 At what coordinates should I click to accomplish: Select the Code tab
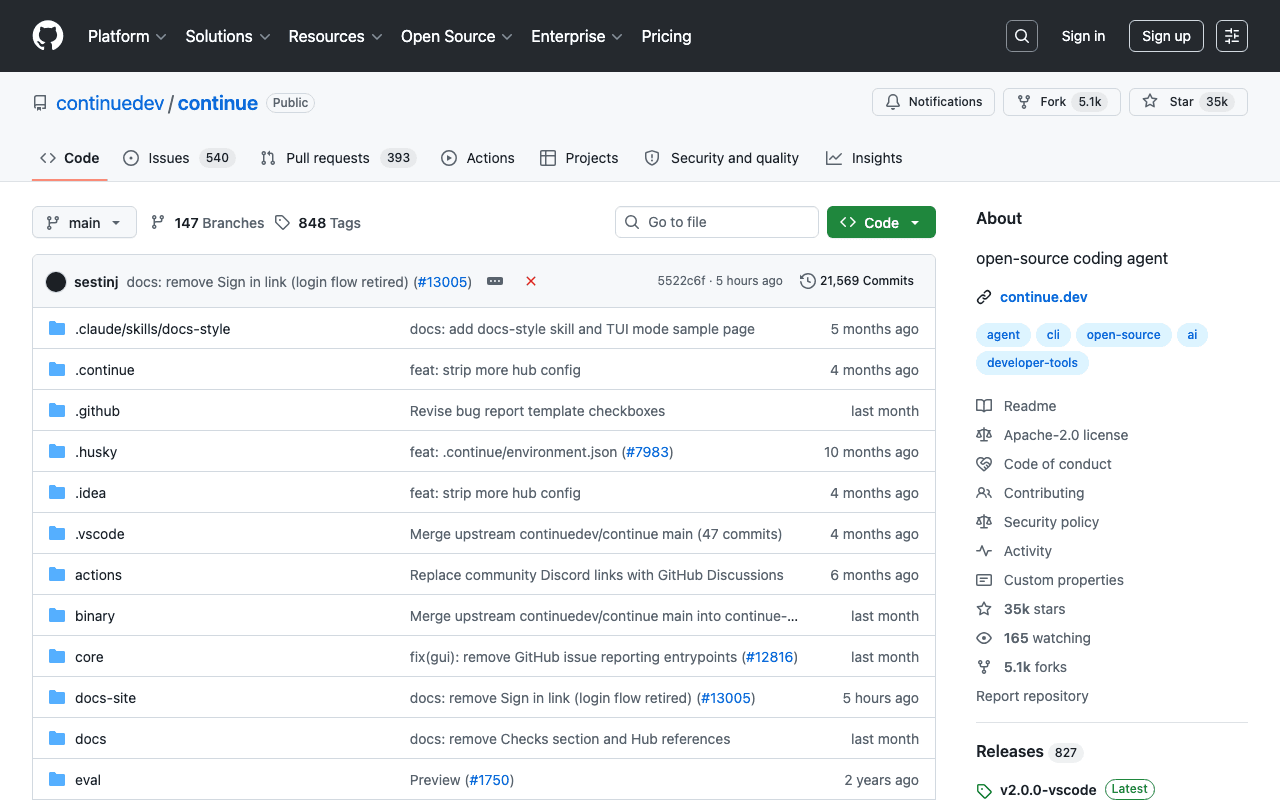click(70, 158)
